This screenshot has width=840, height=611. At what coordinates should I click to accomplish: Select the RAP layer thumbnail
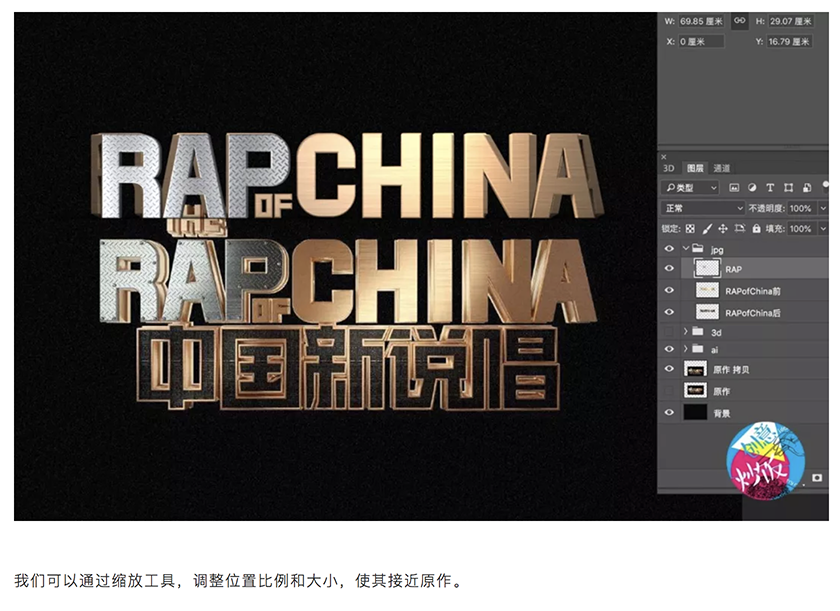[707, 268]
